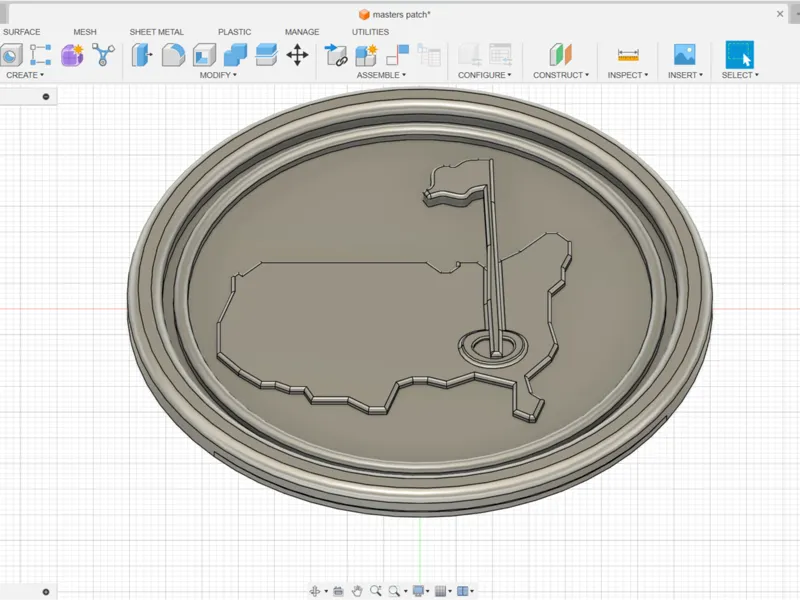Click the Zoom window magnifier icon
800x600 pixels.
pos(376,591)
